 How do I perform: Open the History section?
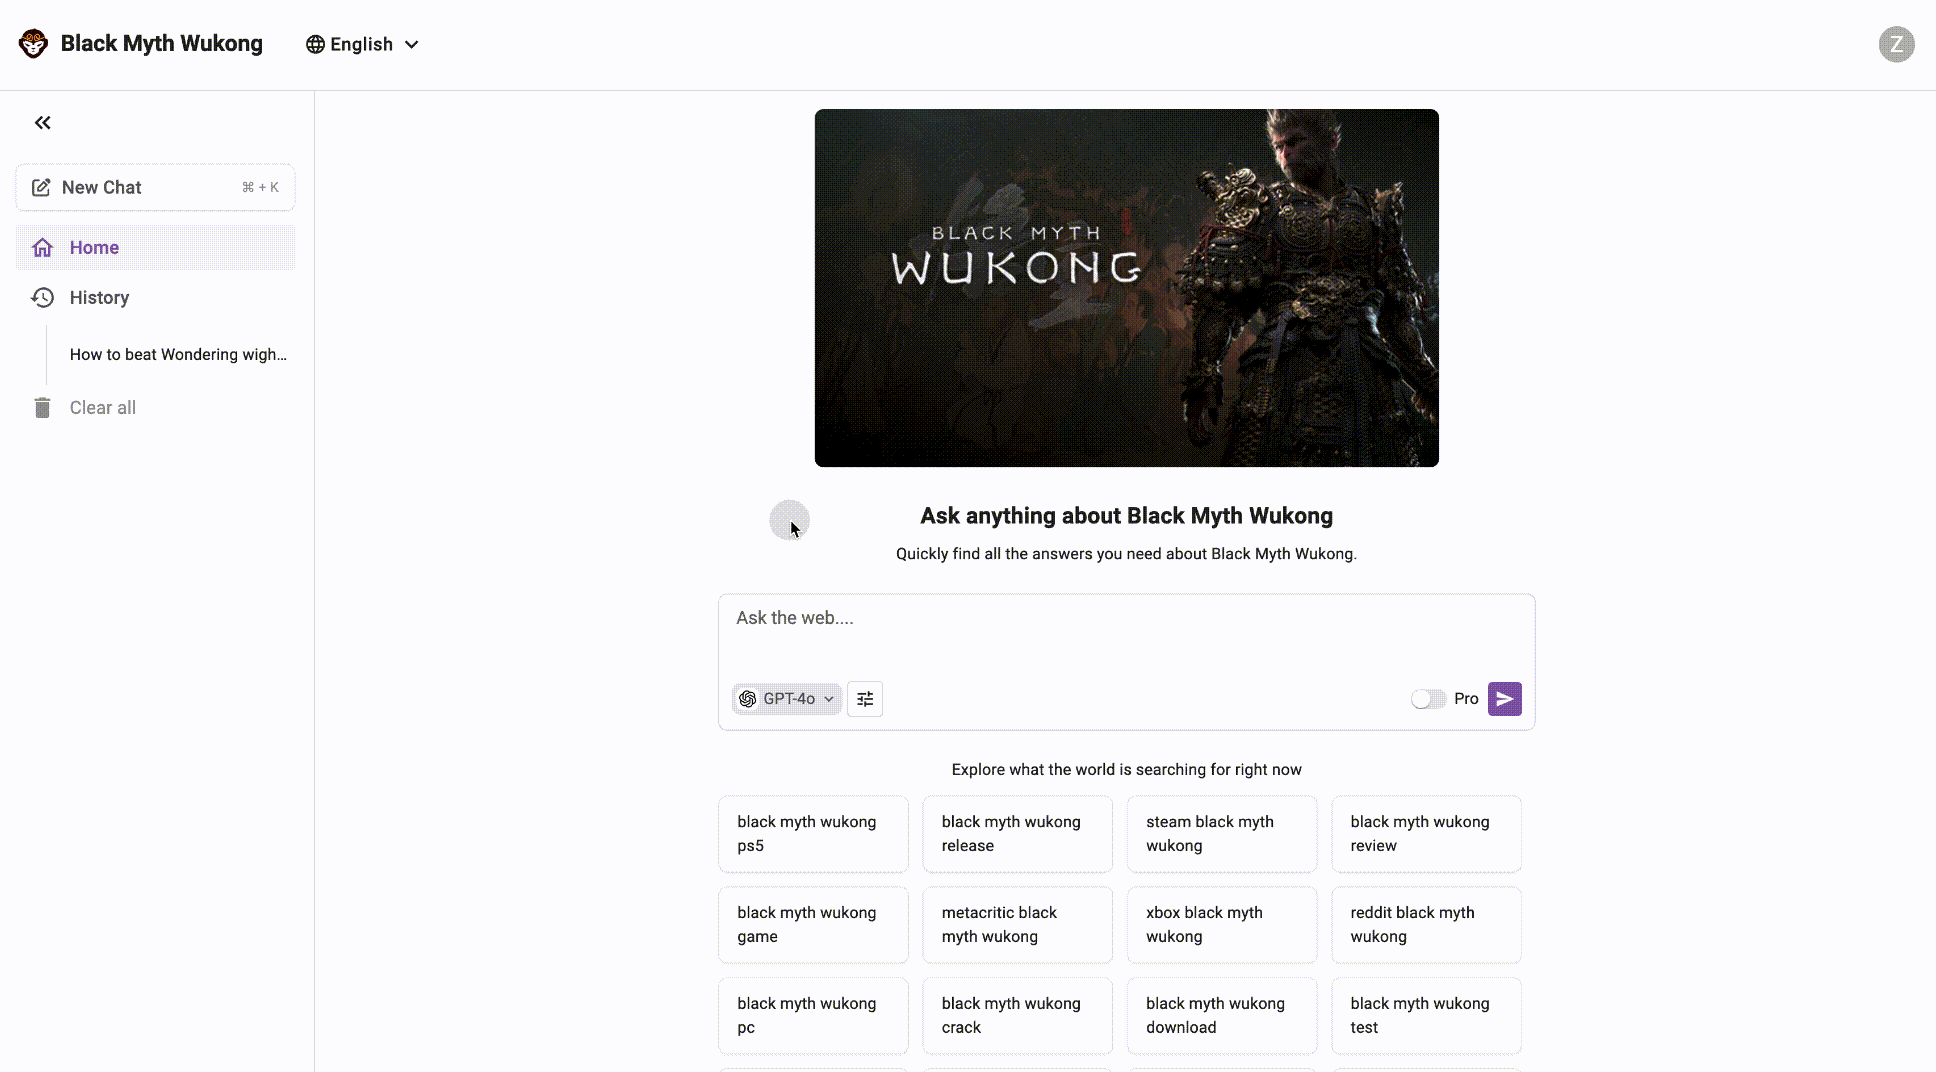[x=98, y=297]
